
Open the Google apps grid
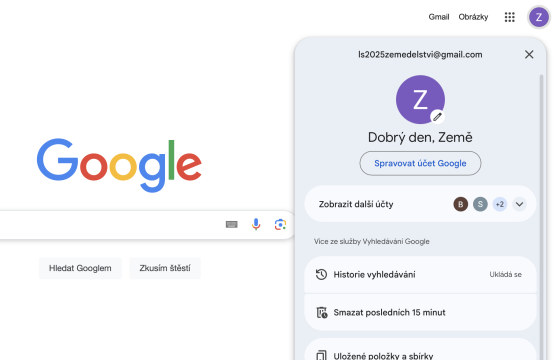pos(510,17)
